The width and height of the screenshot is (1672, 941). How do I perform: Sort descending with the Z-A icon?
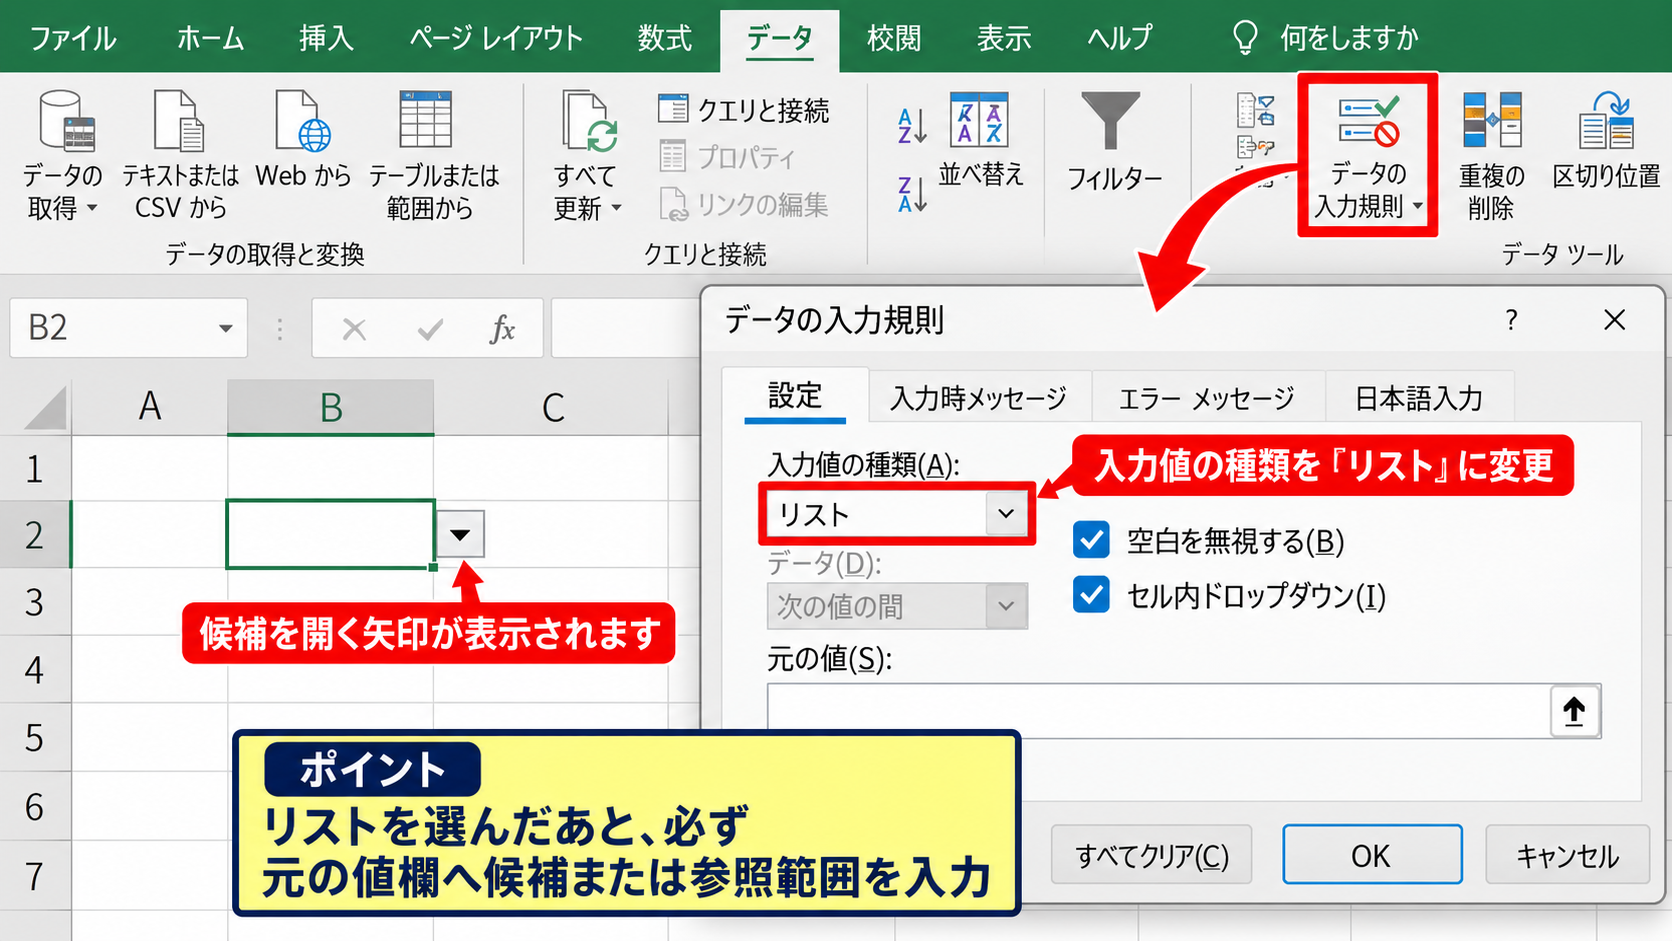(912, 193)
